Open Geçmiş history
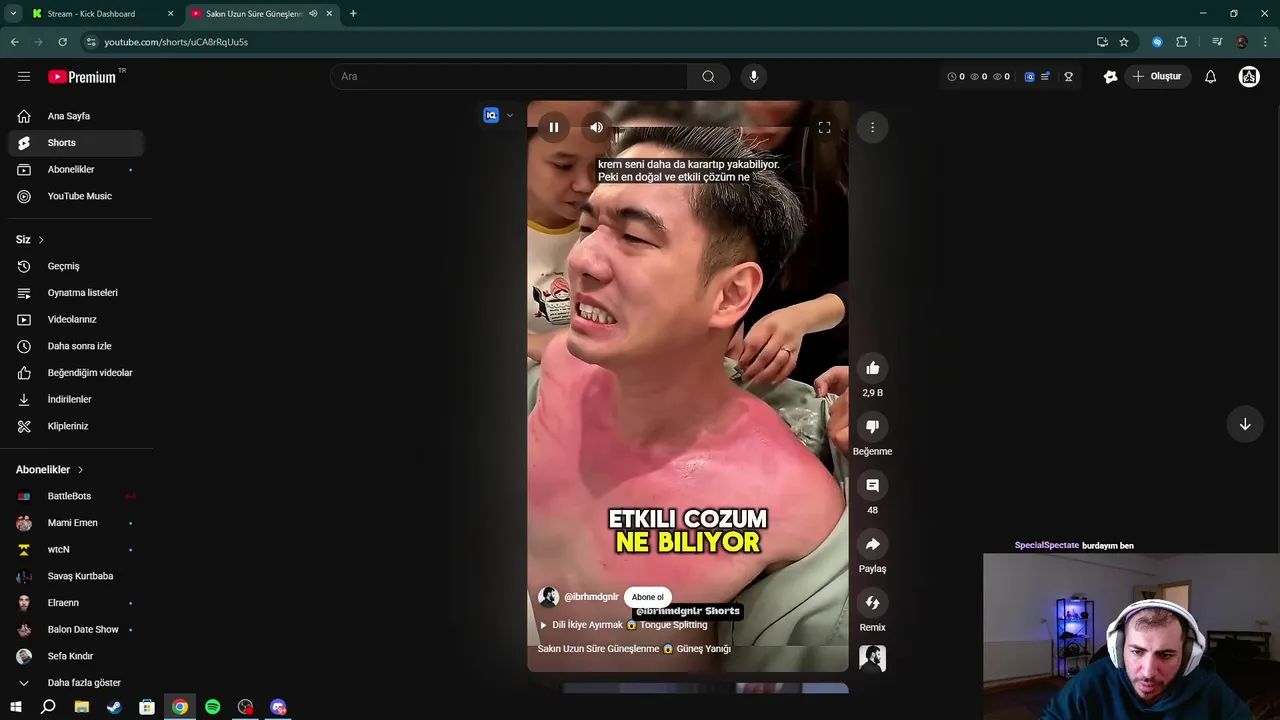Image resolution: width=1280 pixels, height=720 pixels. coord(76,266)
